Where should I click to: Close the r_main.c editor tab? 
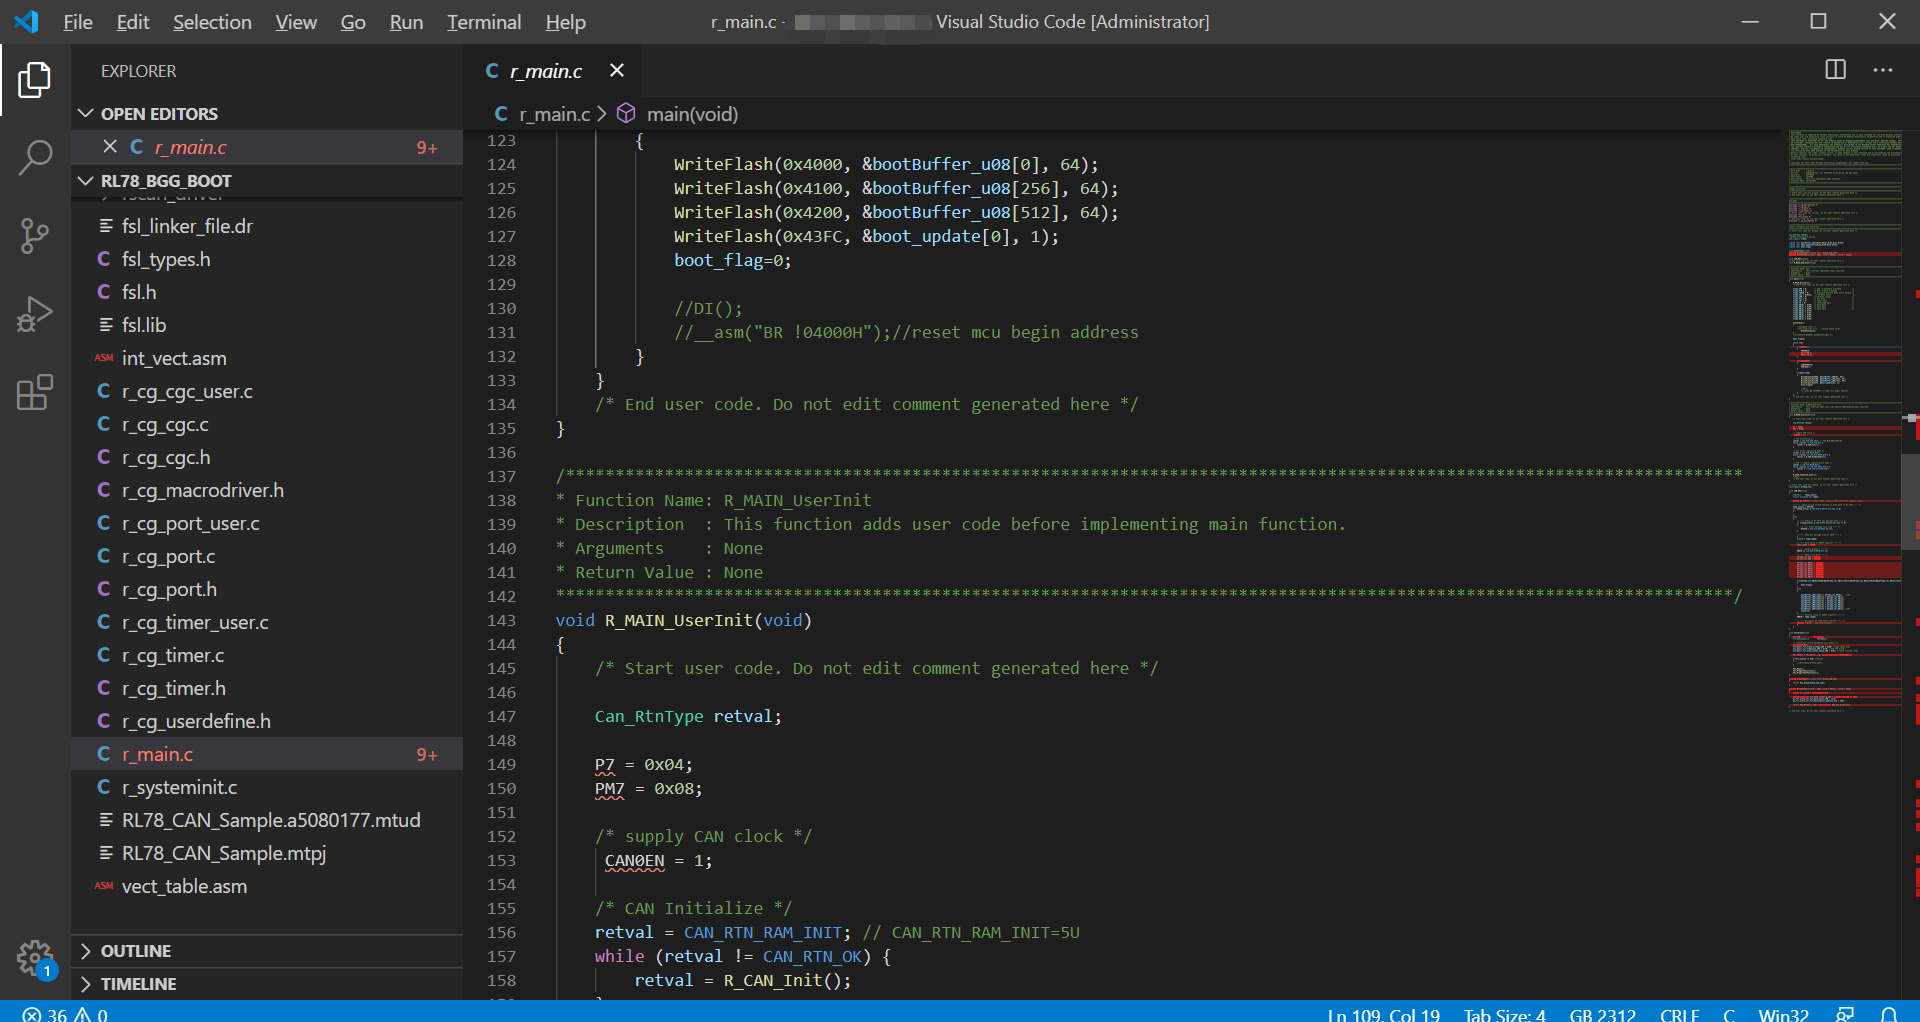click(617, 70)
